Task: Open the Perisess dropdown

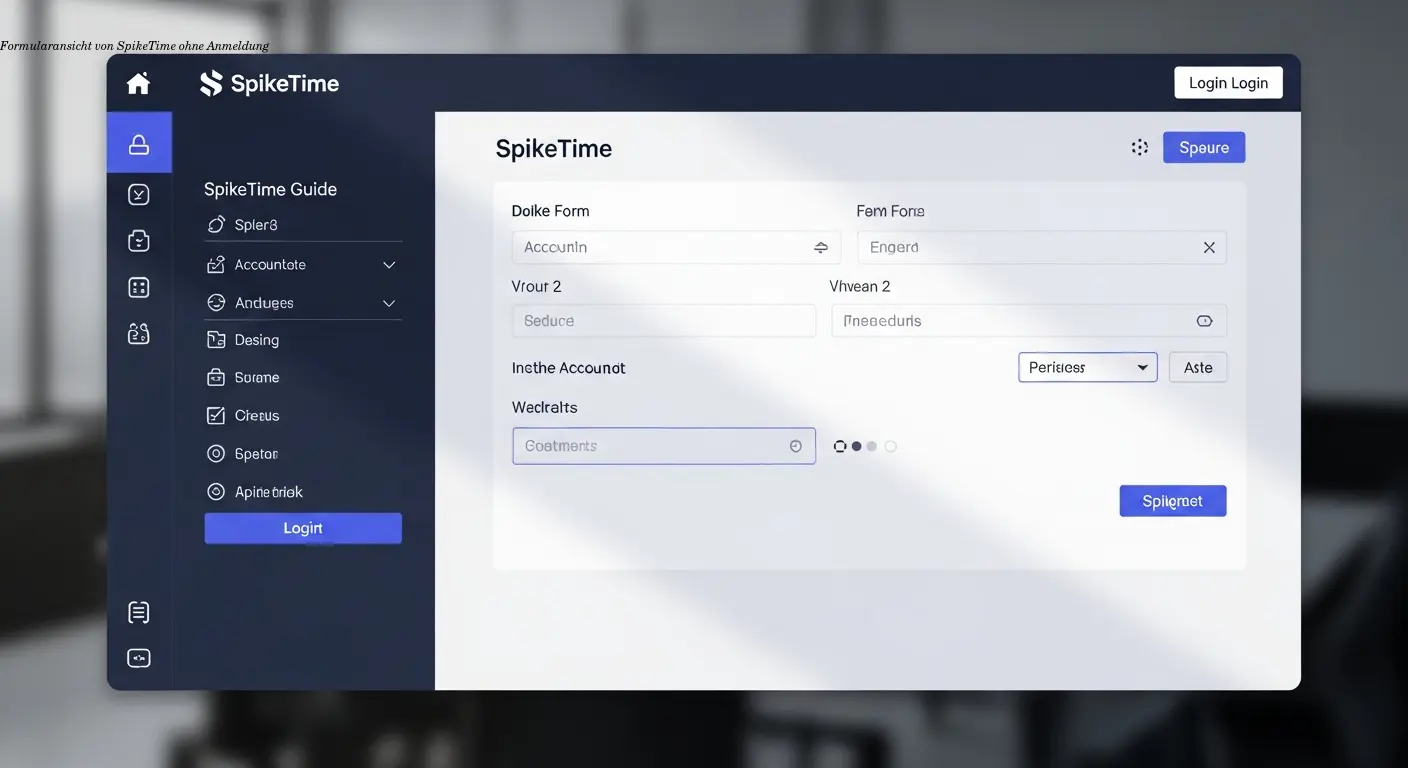Action: coord(1087,367)
